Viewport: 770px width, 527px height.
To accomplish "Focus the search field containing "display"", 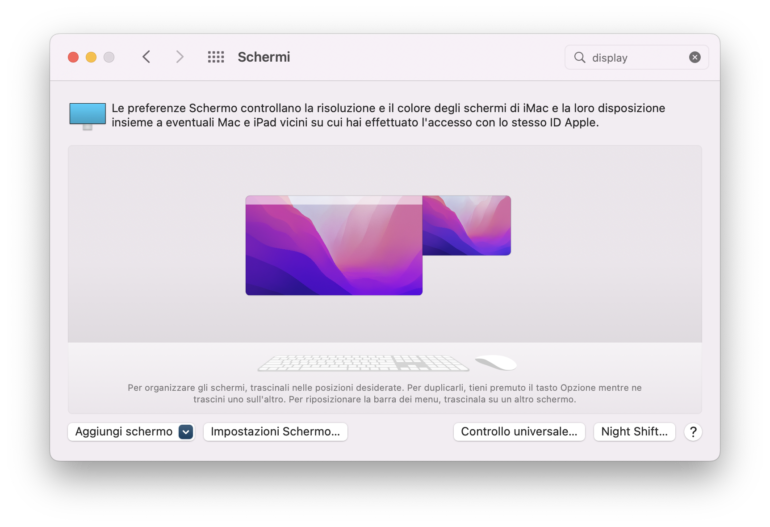I will pyautogui.click(x=635, y=57).
